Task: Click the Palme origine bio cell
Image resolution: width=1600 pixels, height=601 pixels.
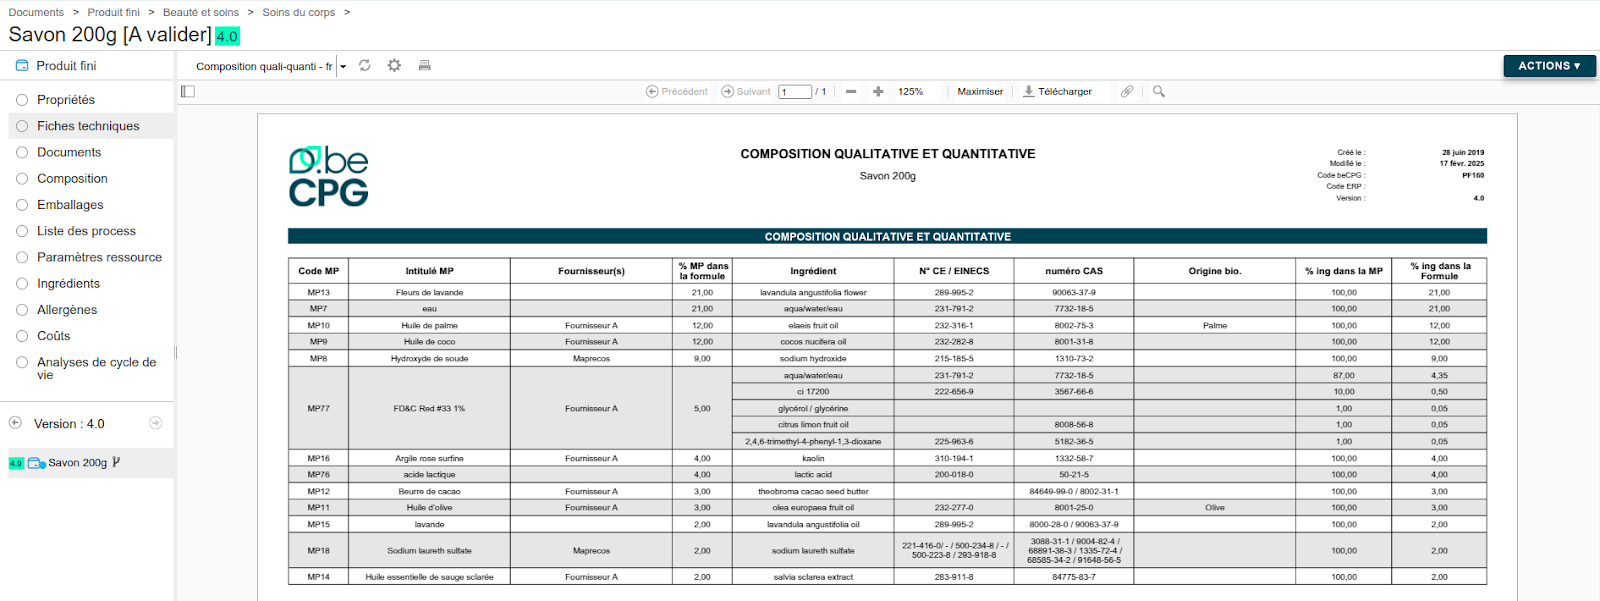Action: [x=1214, y=325]
